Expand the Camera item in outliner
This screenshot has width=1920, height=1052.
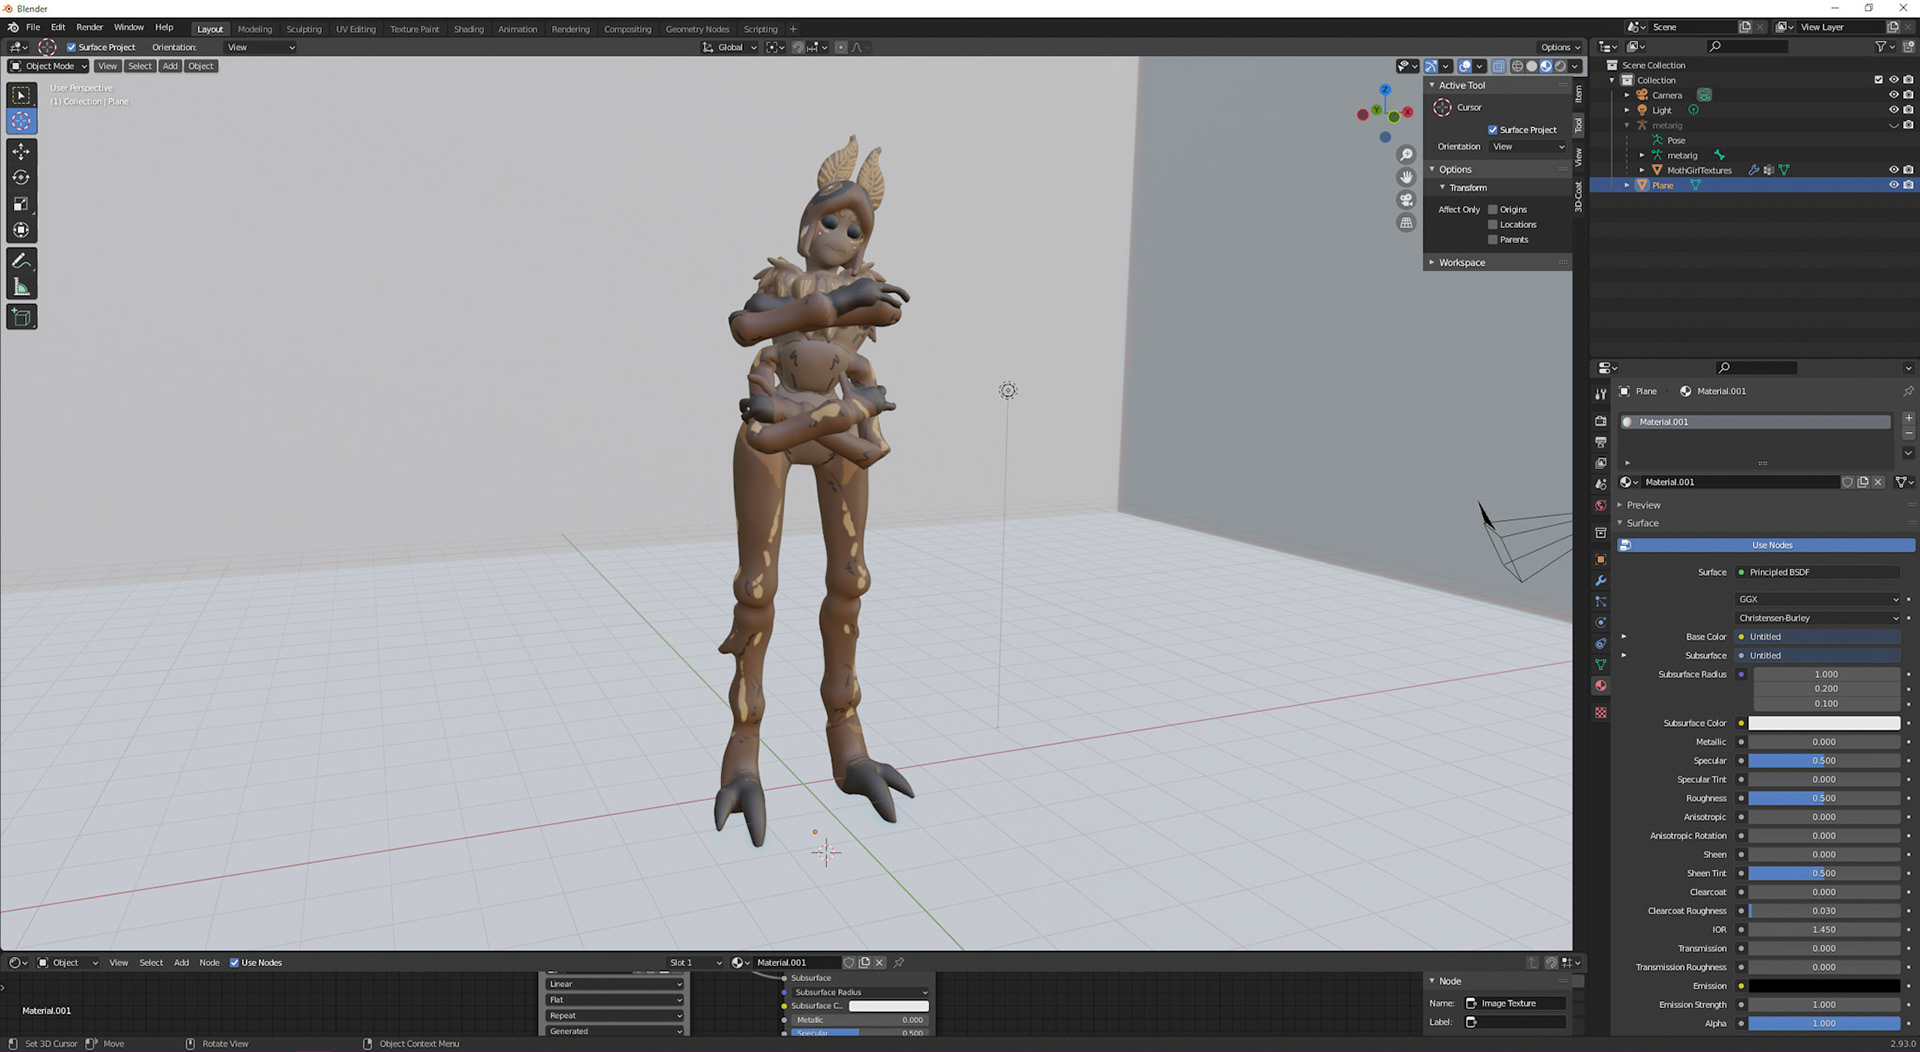click(x=1627, y=95)
